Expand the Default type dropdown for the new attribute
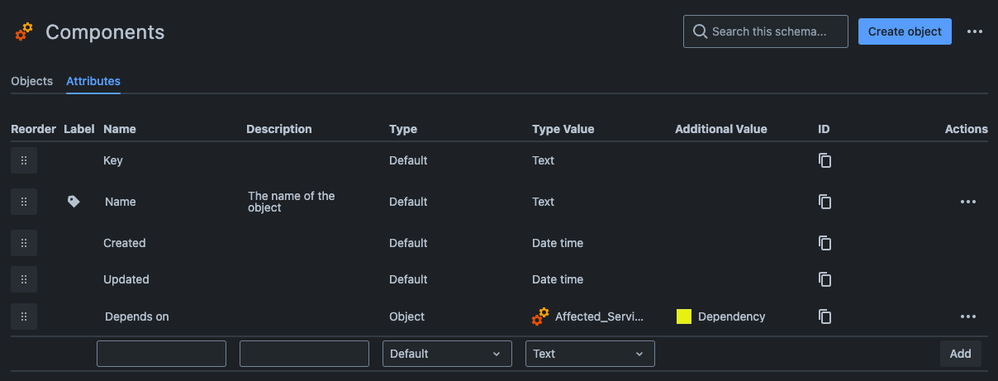 tap(447, 354)
